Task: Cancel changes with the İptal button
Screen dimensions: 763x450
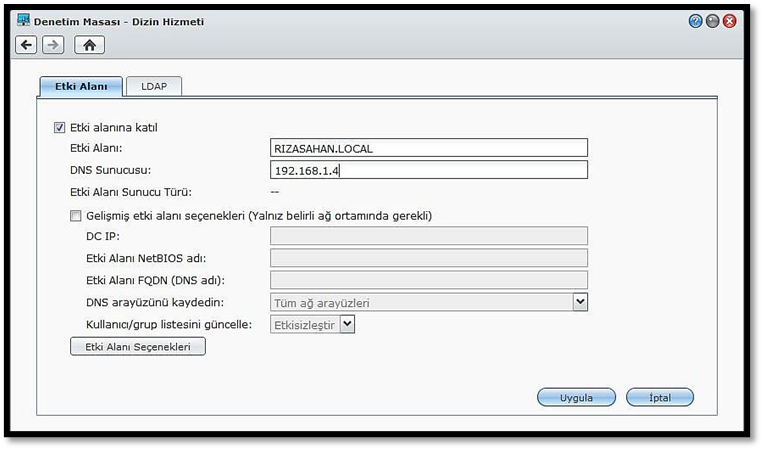Action: pyautogui.click(x=659, y=397)
